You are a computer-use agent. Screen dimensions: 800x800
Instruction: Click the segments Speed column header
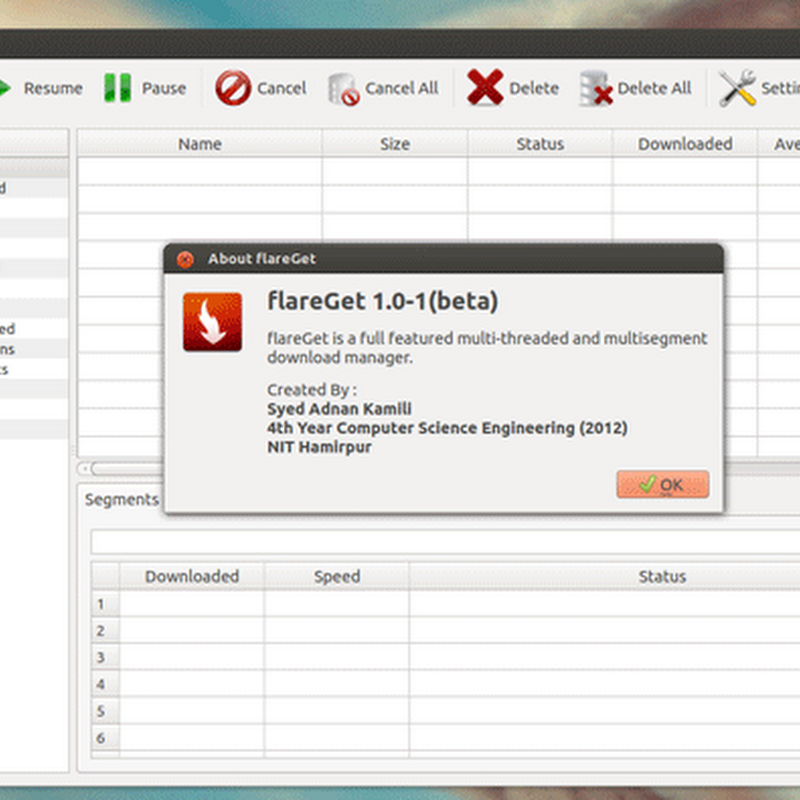click(337, 577)
